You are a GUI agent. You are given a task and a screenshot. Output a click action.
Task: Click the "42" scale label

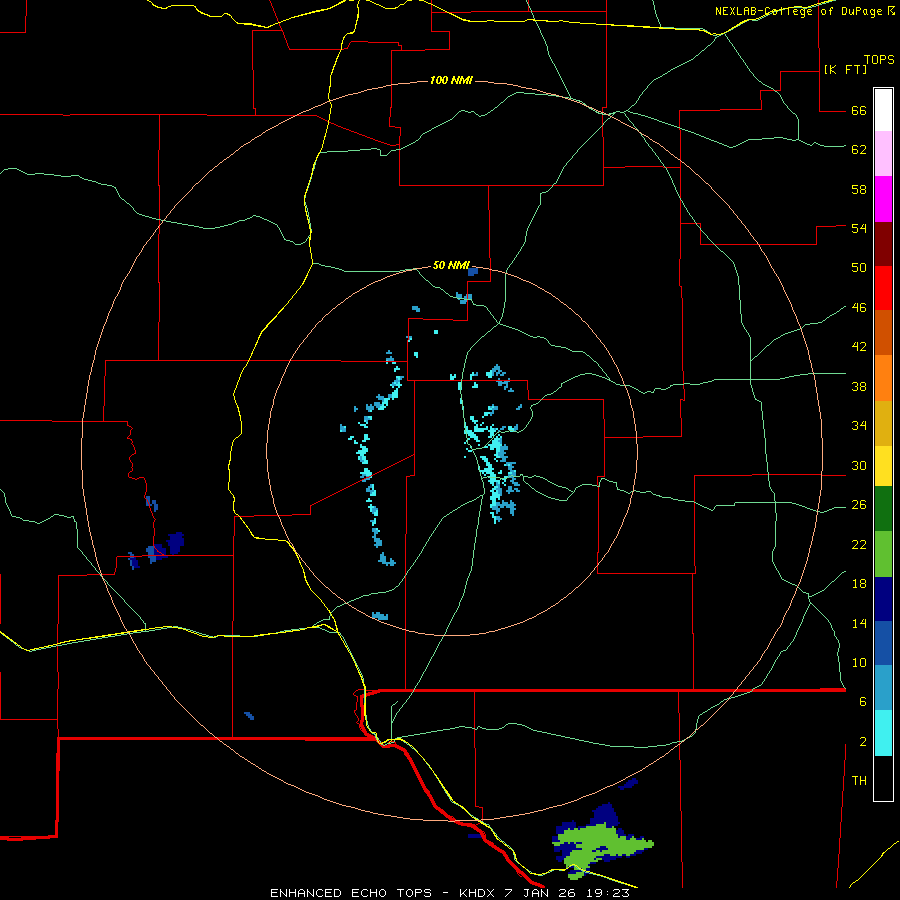click(x=859, y=347)
